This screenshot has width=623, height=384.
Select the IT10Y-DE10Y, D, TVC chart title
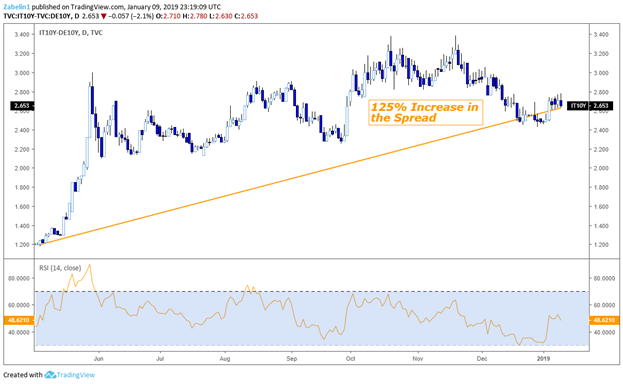pyautogui.click(x=71, y=33)
